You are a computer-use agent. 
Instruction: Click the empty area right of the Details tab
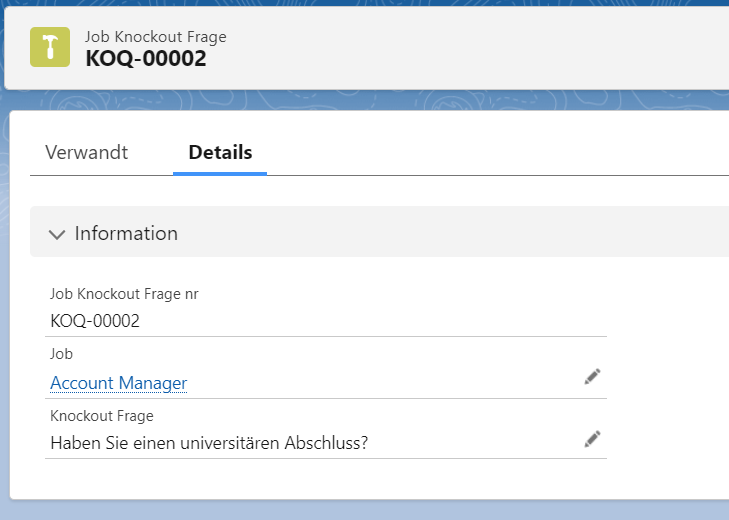tap(480, 153)
